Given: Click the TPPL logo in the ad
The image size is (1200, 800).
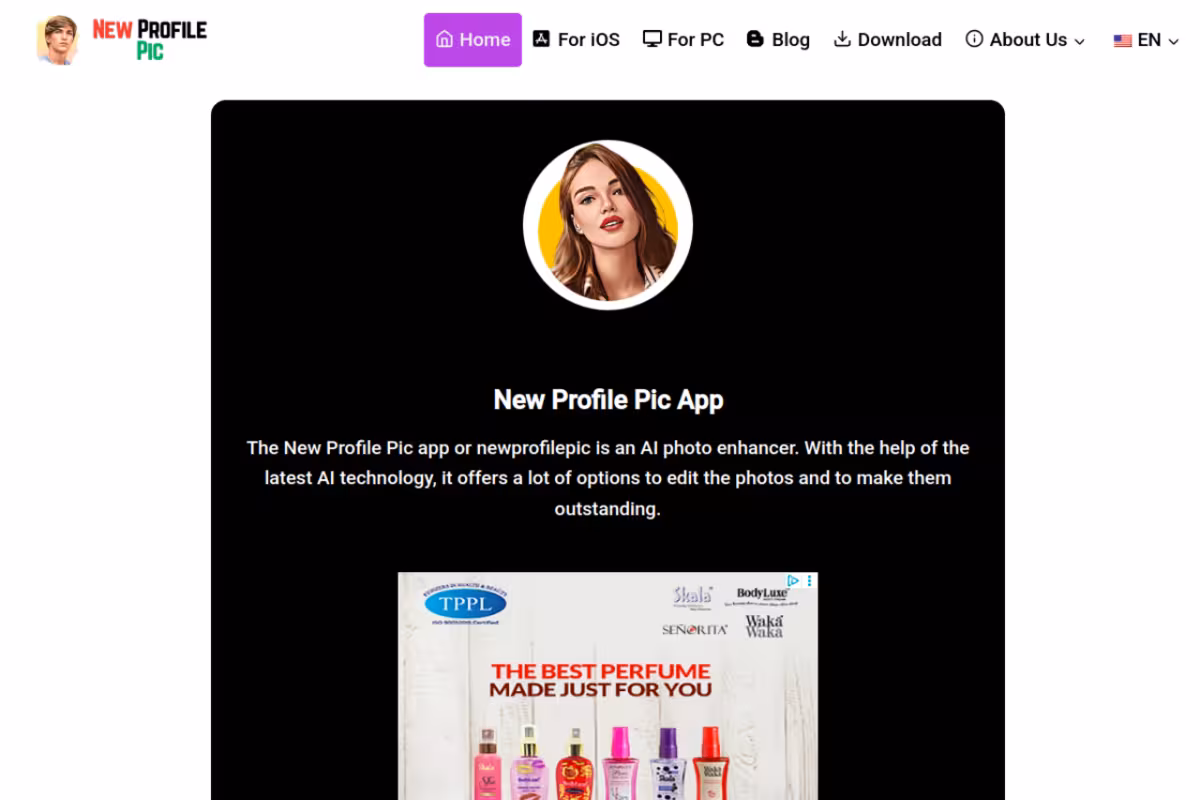Looking at the screenshot, I should click(x=465, y=603).
